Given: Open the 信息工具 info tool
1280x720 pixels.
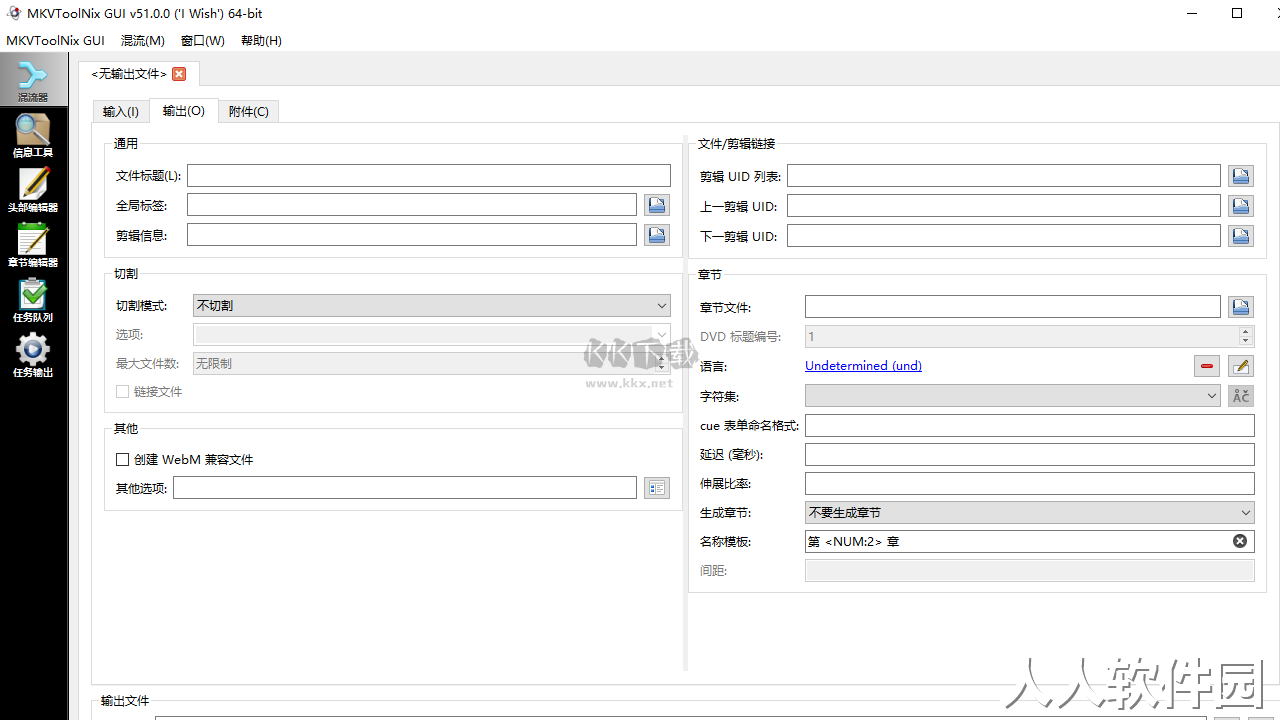Looking at the screenshot, I should [x=33, y=136].
